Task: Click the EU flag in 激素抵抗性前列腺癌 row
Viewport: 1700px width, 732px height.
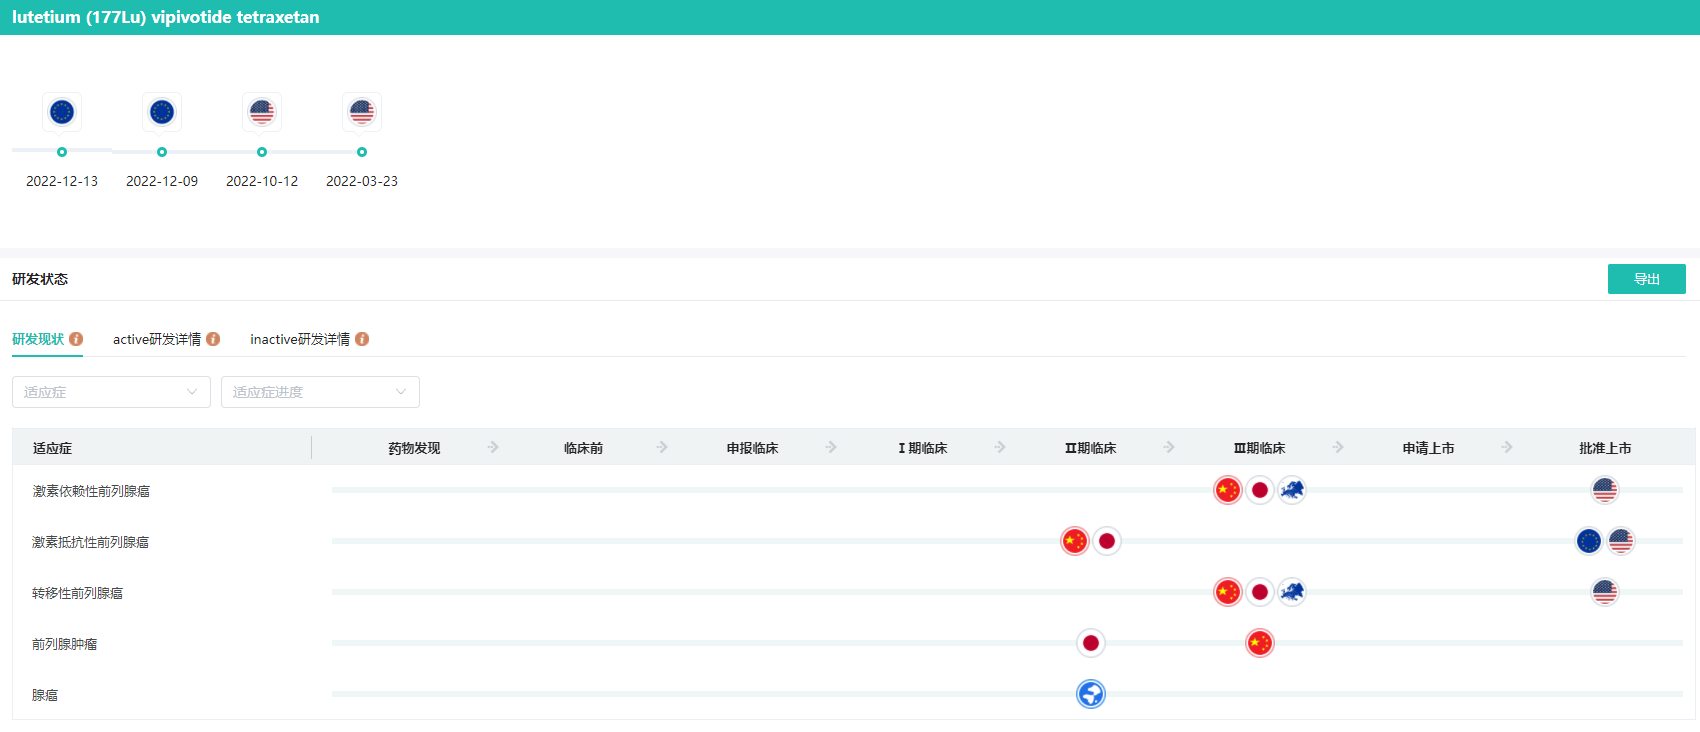Action: click(1589, 541)
